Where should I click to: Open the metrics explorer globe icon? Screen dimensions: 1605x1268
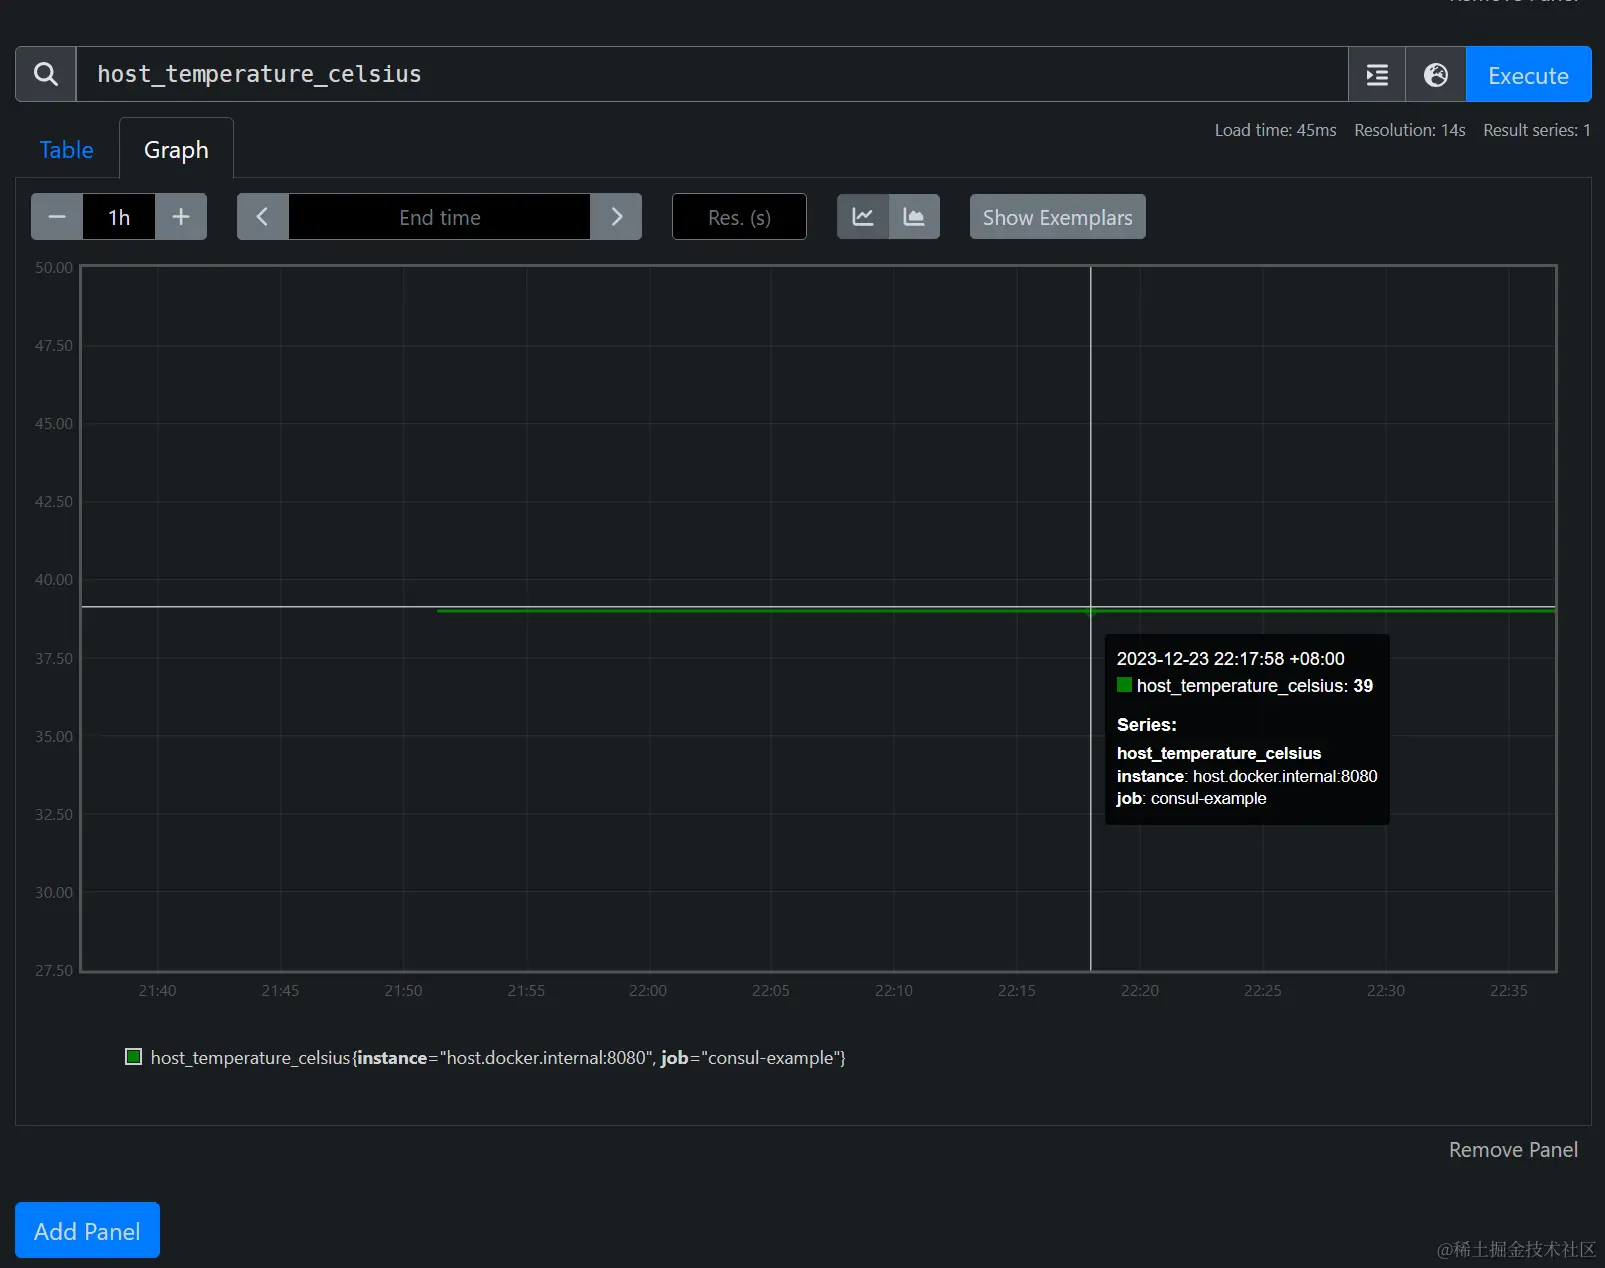tap(1436, 74)
